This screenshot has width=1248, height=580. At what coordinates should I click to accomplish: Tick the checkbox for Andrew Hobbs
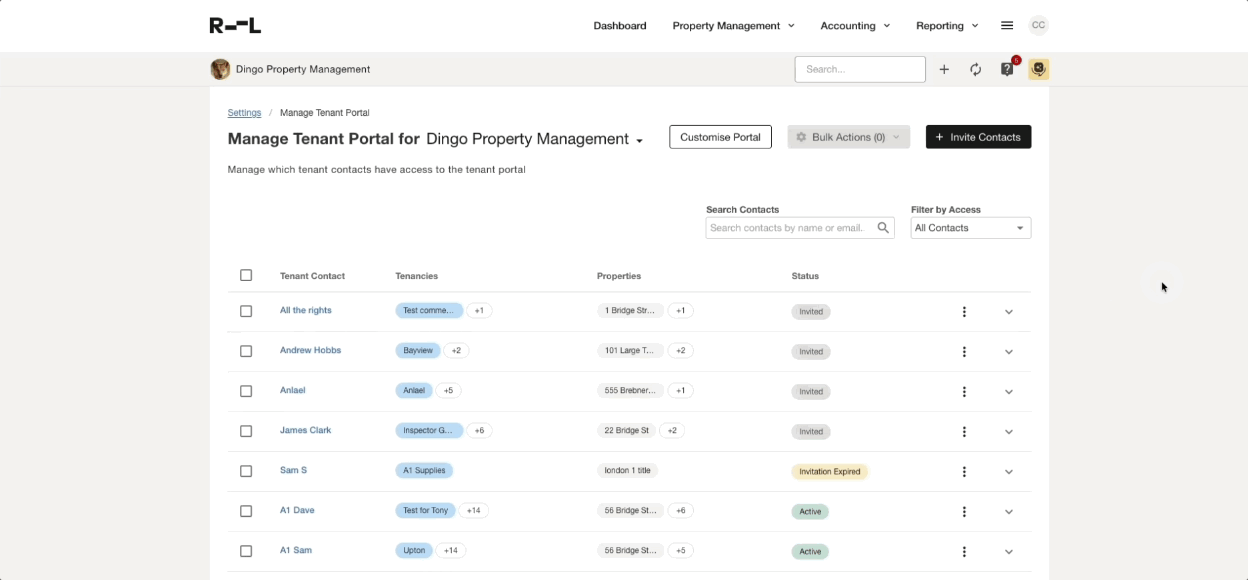(246, 351)
